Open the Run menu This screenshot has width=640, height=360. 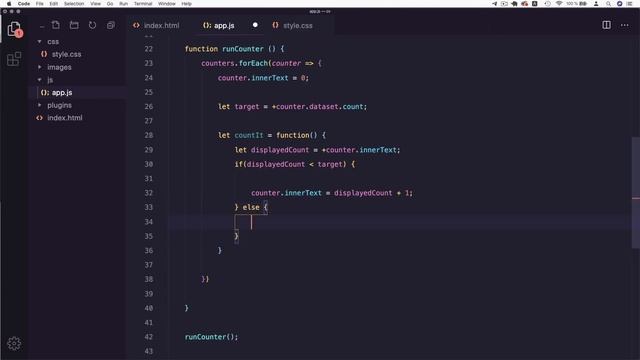pyautogui.click(x=123, y=4)
